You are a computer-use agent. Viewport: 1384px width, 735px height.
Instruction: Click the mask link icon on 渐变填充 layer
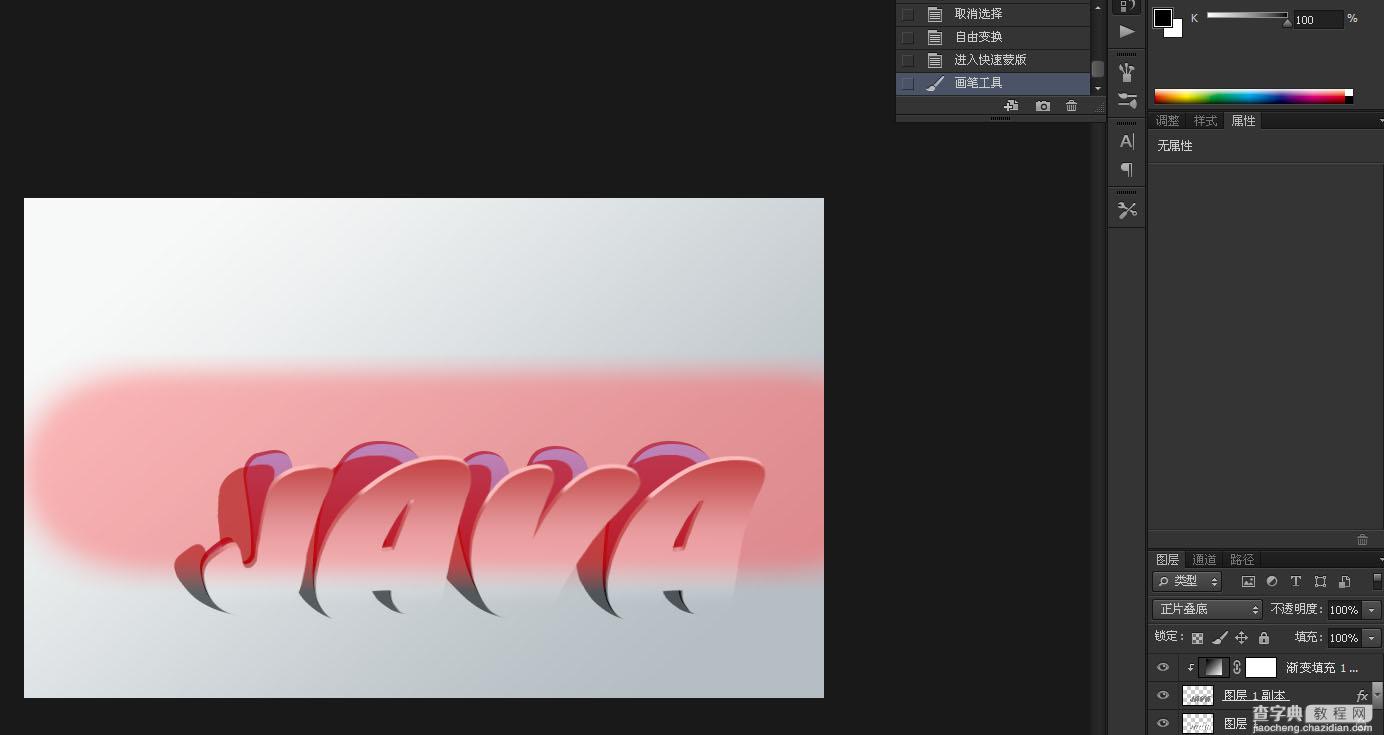[x=1237, y=667]
